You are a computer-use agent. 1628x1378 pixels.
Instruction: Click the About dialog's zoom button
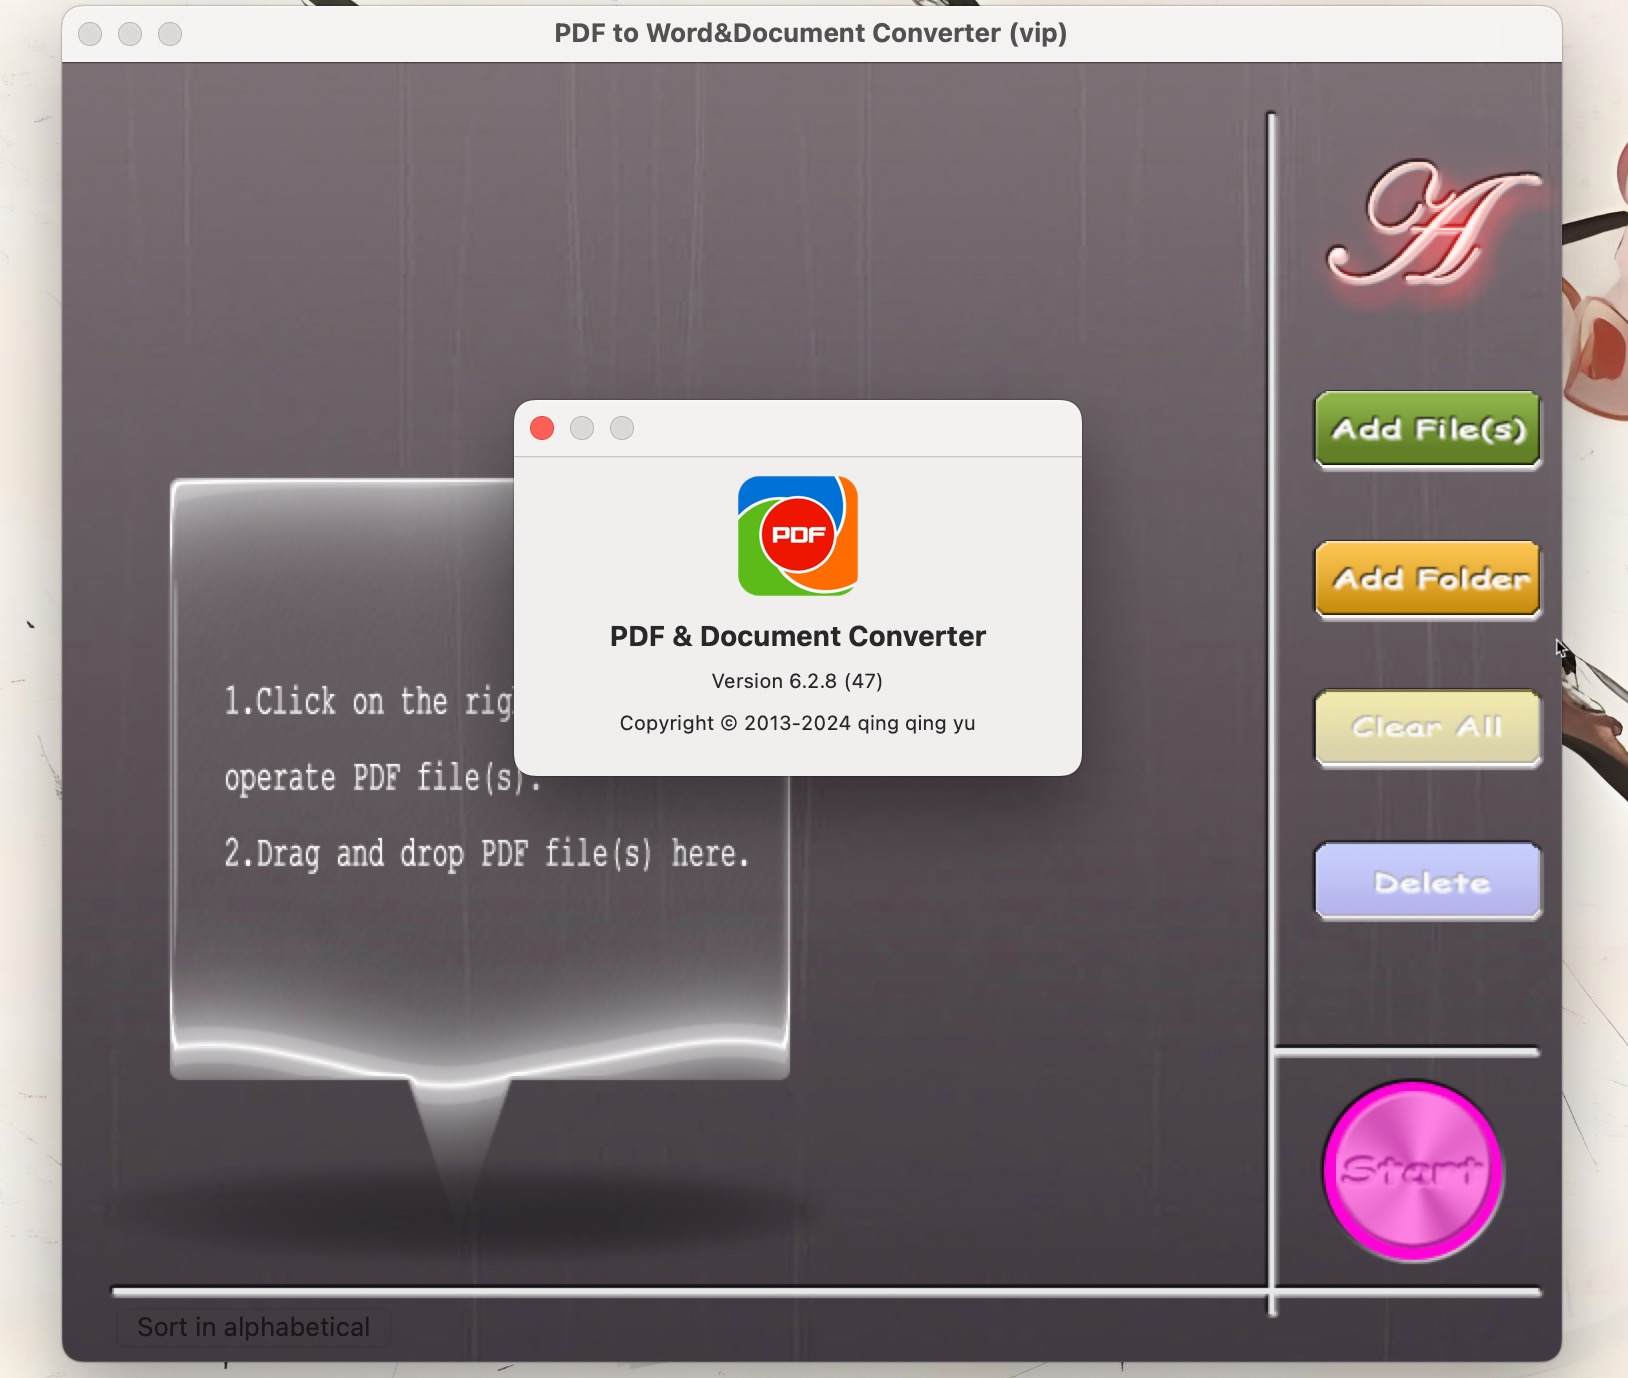tap(622, 428)
